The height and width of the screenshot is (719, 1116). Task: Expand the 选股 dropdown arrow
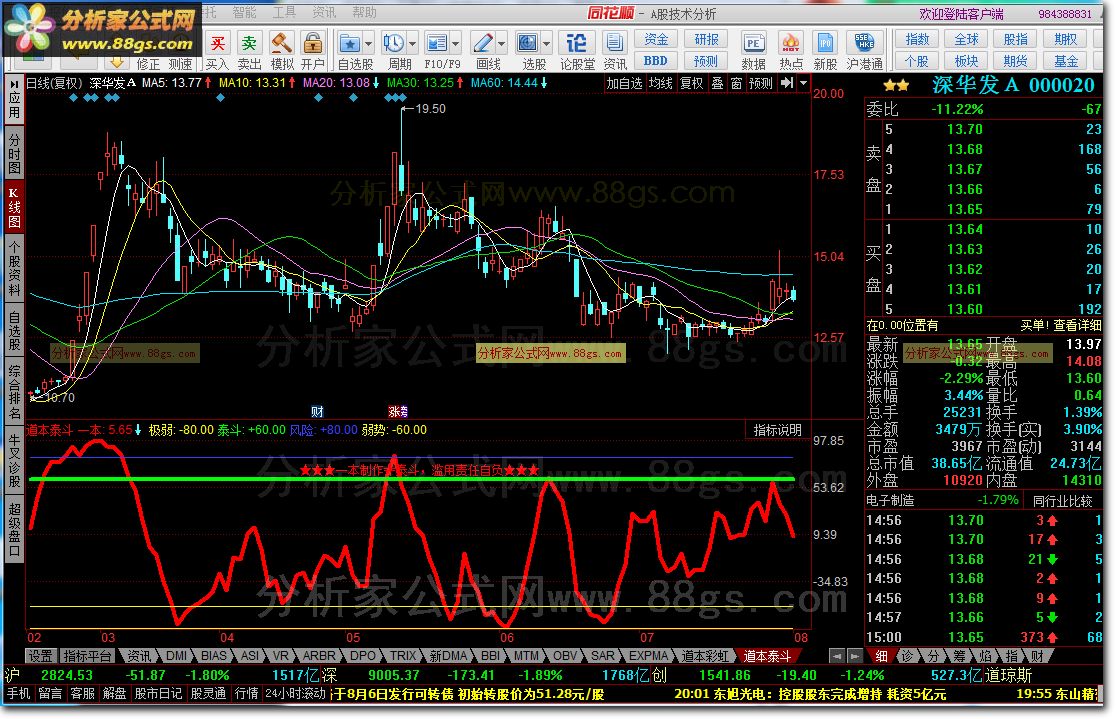point(546,43)
